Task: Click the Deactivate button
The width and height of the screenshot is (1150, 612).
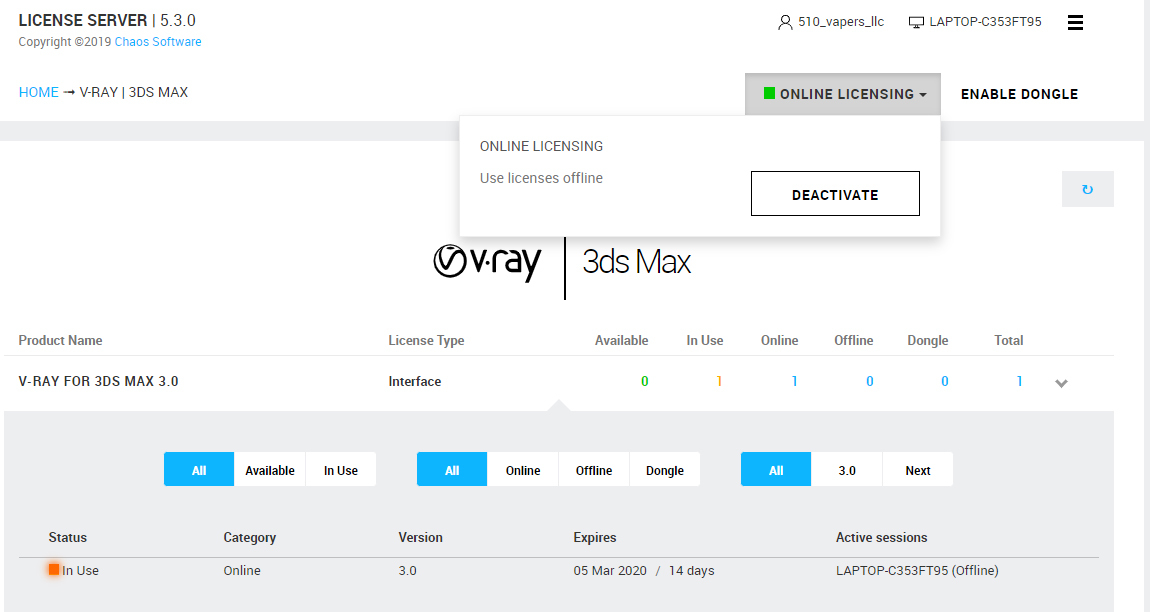Action: (x=835, y=194)
